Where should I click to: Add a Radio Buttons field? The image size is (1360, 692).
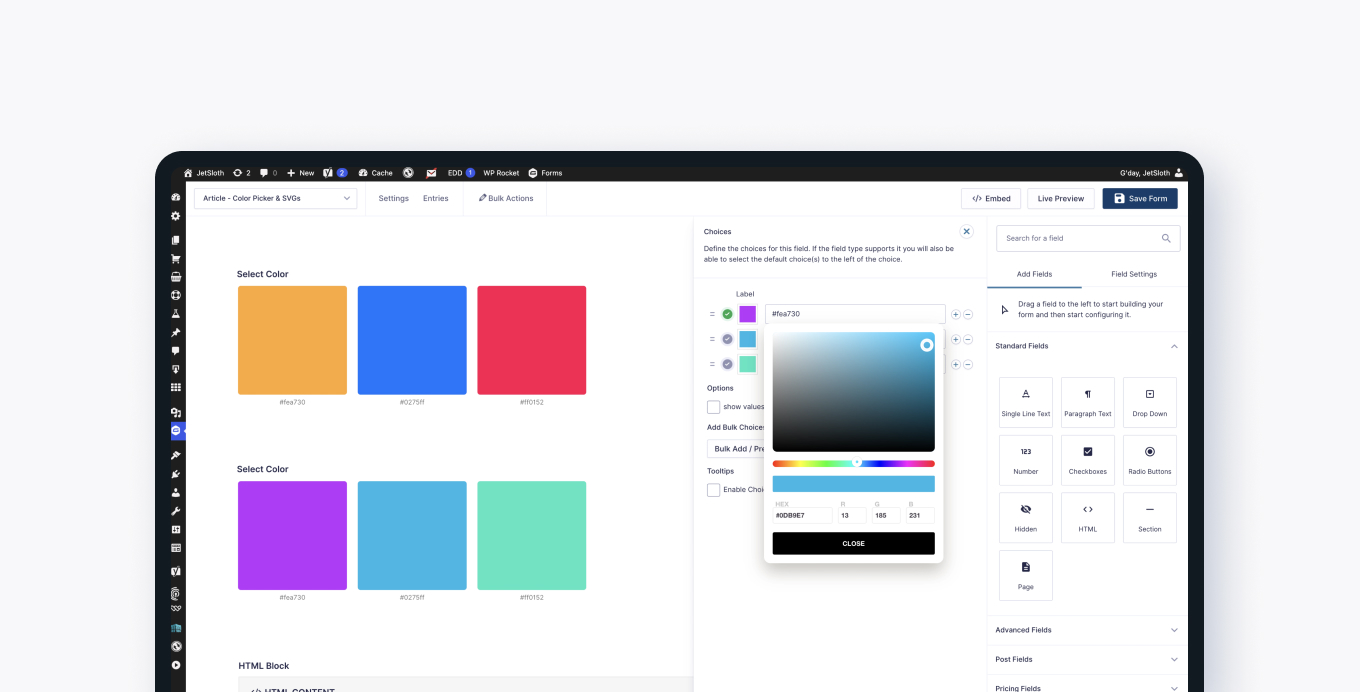coord(1150,461)
